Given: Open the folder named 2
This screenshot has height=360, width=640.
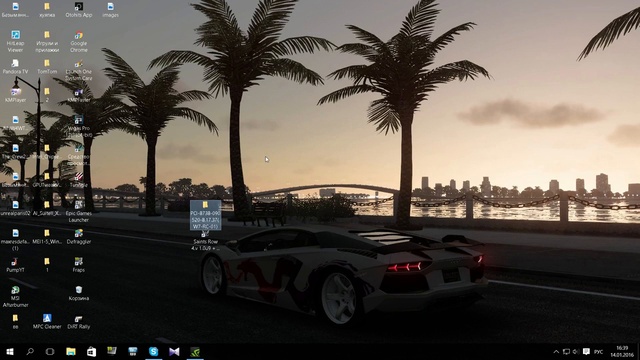Looking at the screenshot, I should (47, 95).
